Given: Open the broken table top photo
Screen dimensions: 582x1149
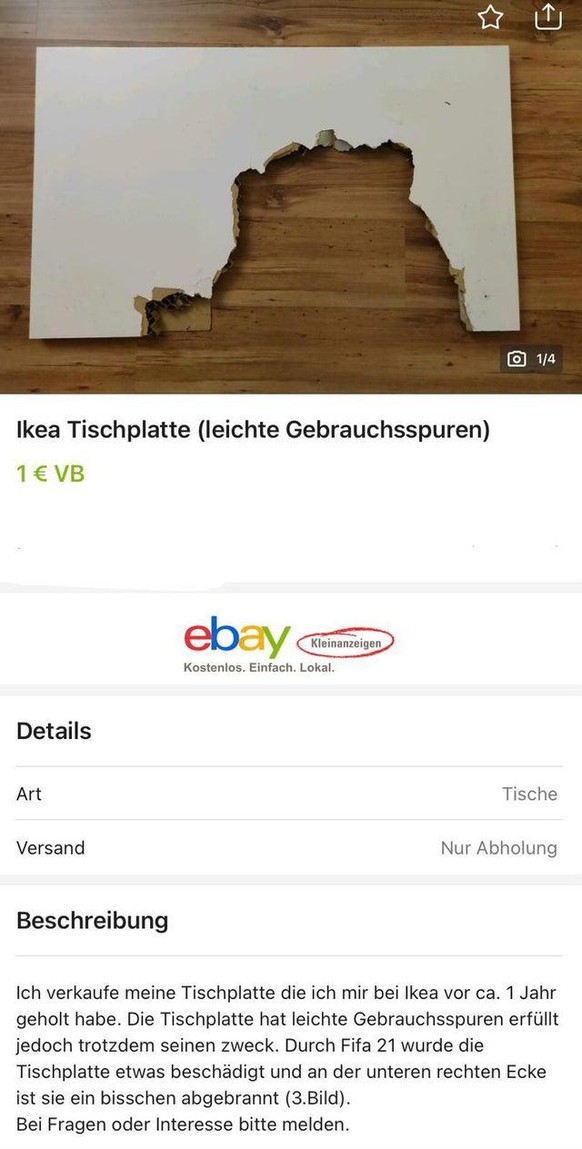Looking at the screenshot, I should coord(291,196).
